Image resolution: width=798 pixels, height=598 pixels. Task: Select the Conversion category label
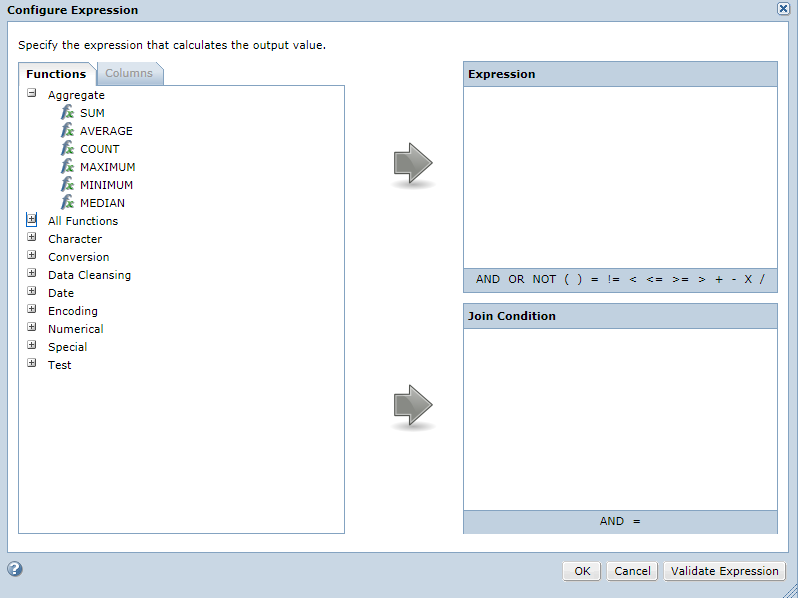pyautogui.click(x=78, y=257)
